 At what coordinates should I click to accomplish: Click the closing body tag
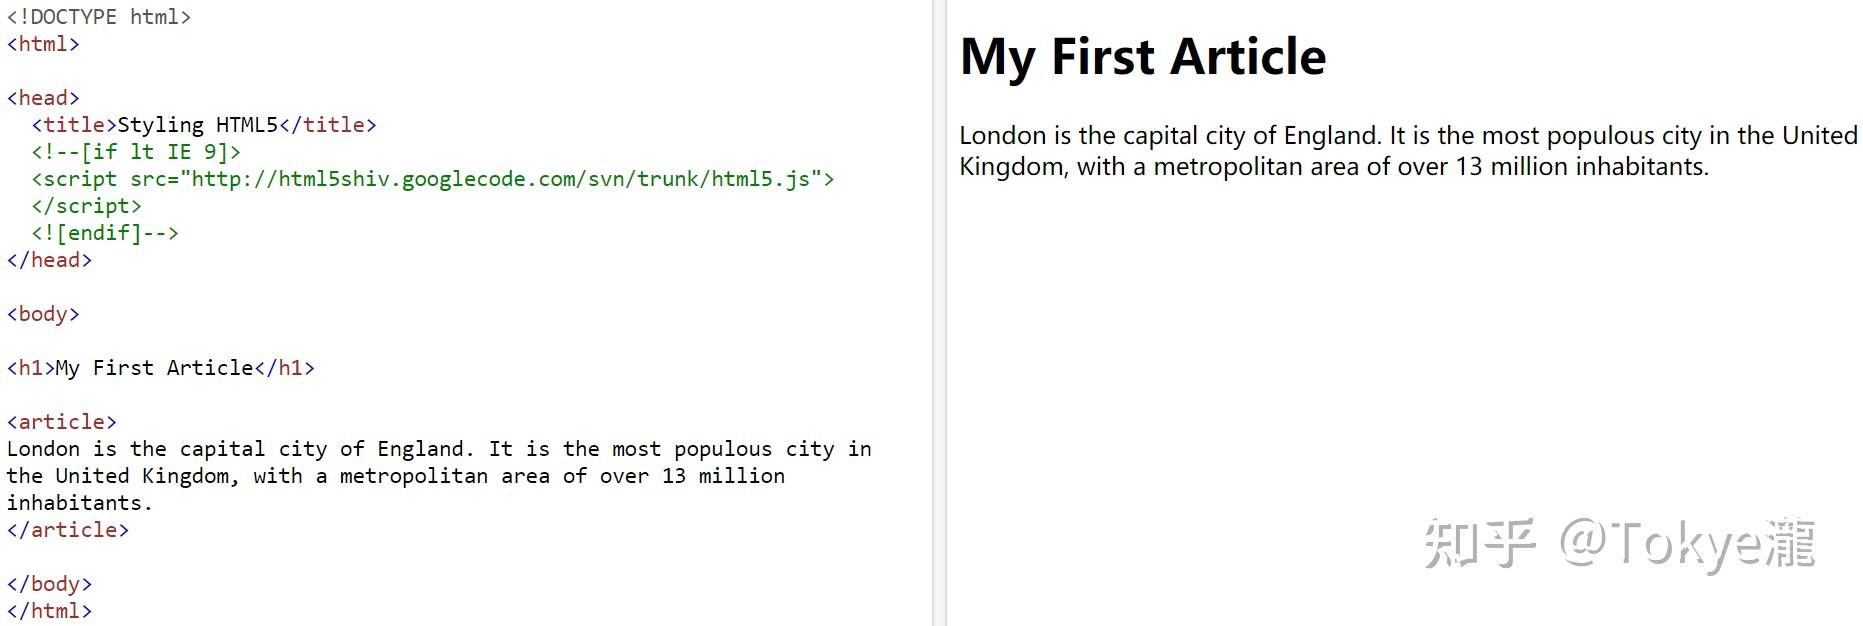tap(49, 584)
